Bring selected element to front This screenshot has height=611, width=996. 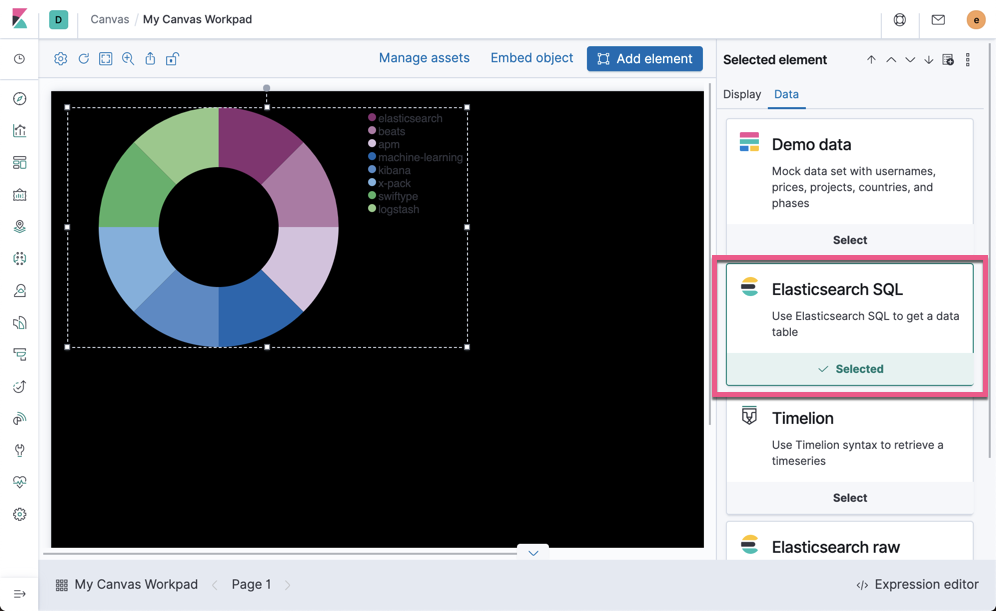click(x=872, y=60)
